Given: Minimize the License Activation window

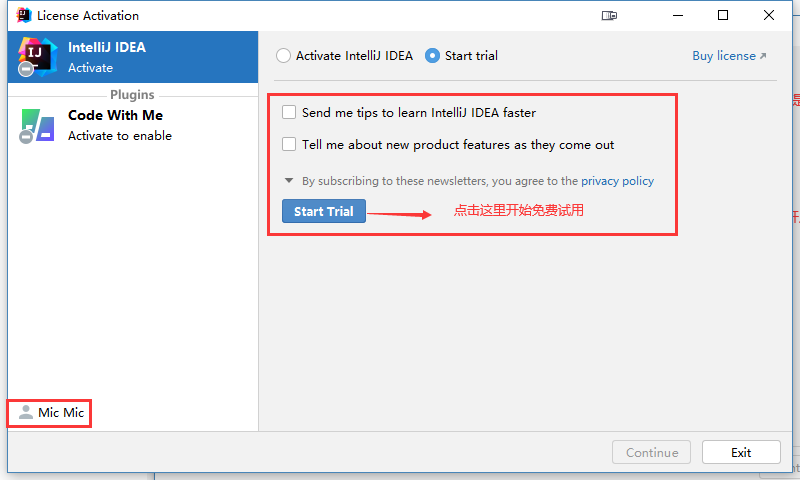Looking at the screenshot, I should pos(677,15).
